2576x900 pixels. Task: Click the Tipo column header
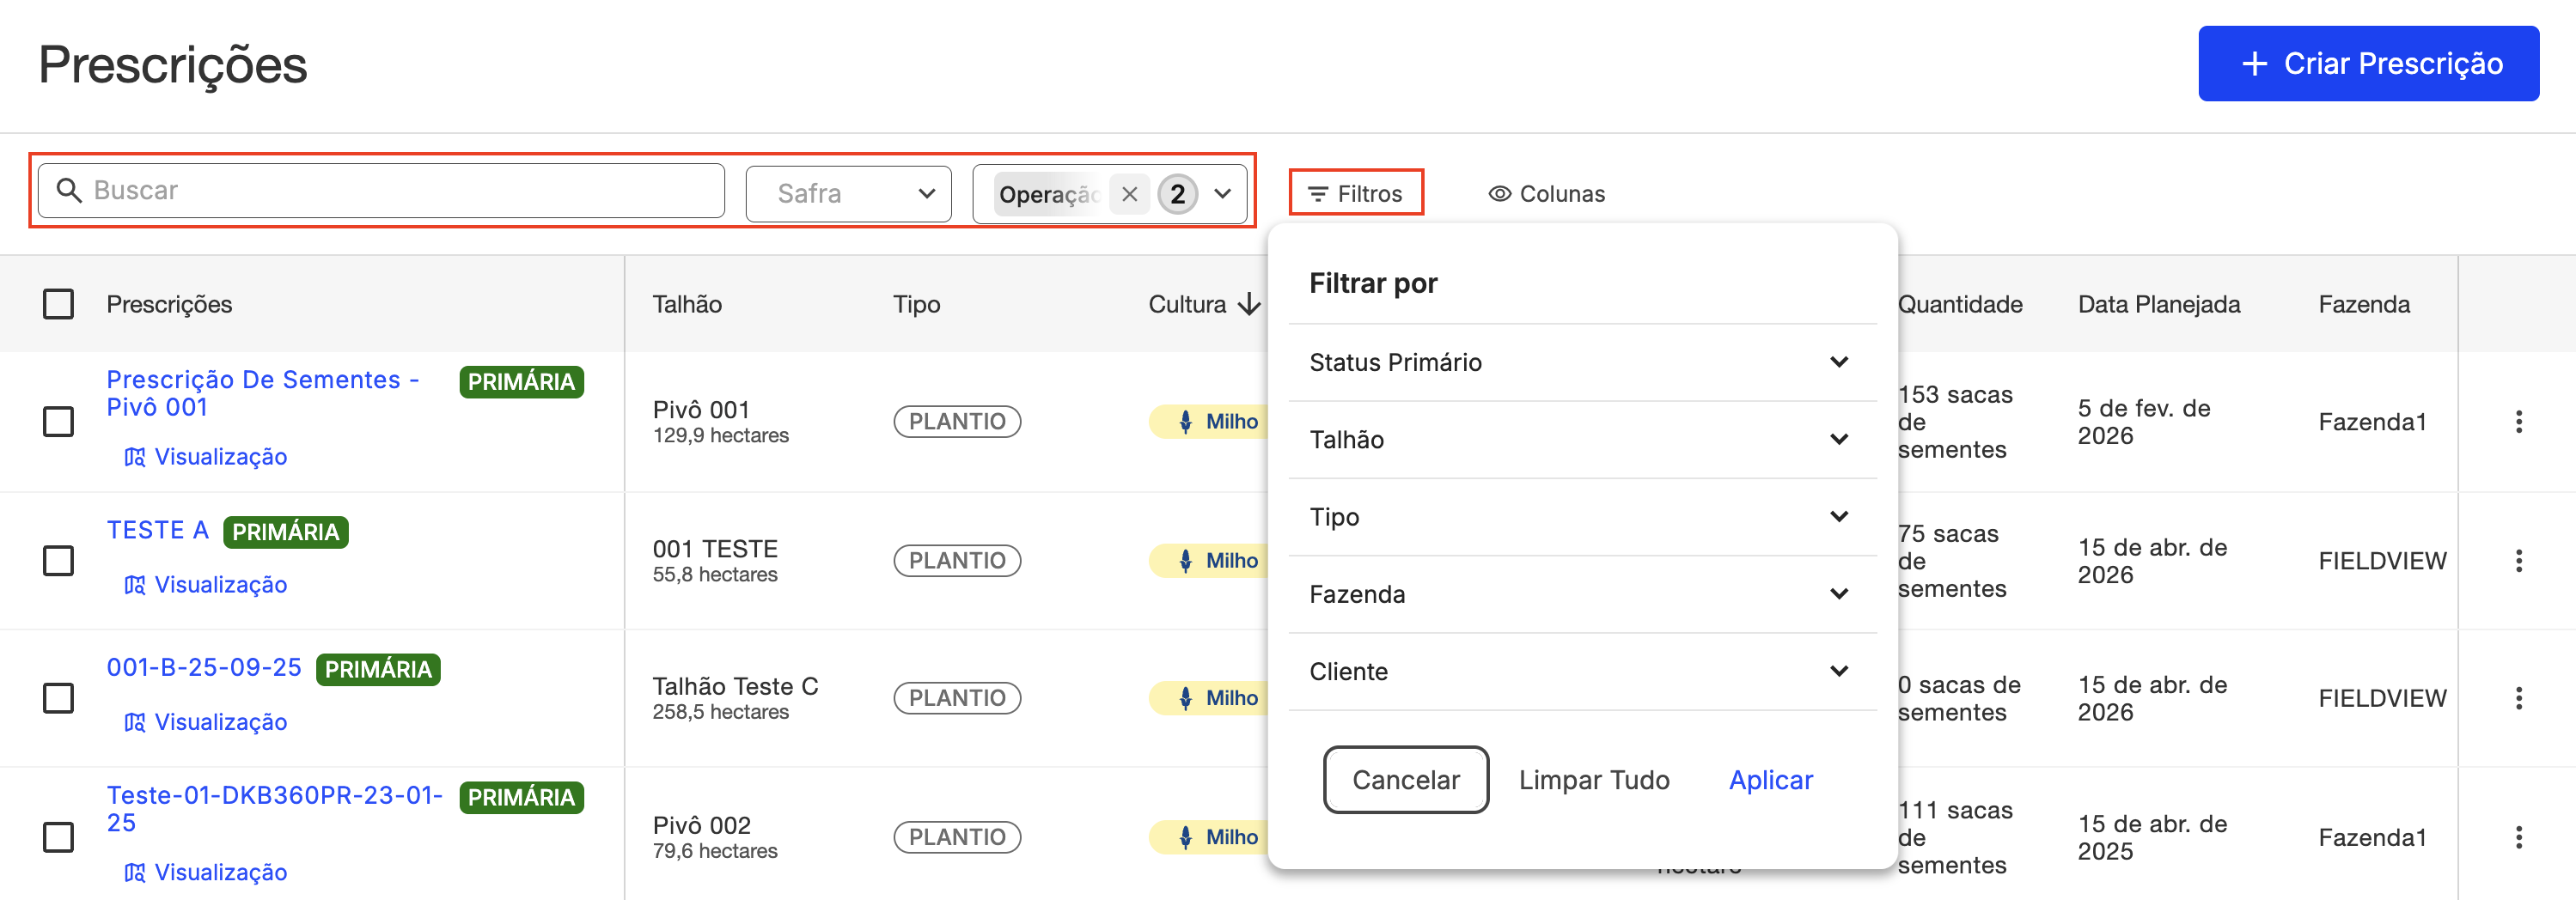(x=916, y=304)
